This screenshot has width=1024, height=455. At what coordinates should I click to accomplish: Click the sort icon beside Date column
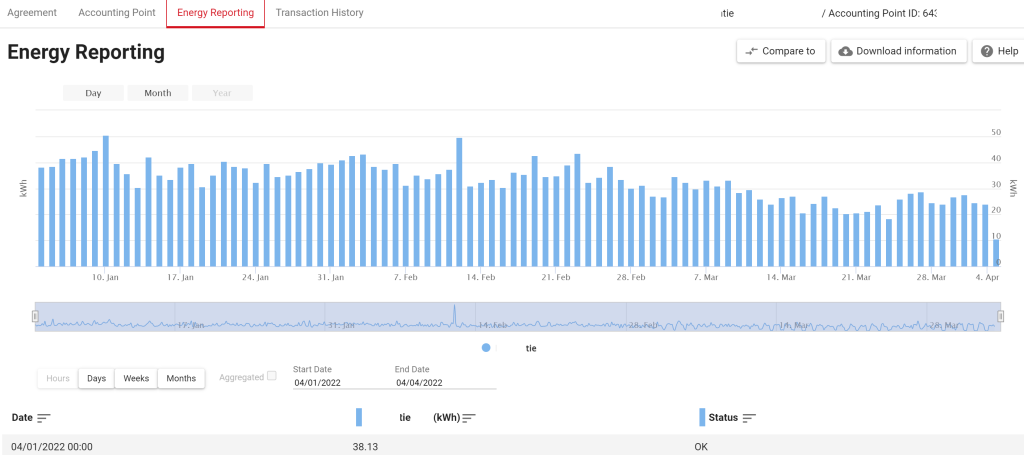point(44,417)
